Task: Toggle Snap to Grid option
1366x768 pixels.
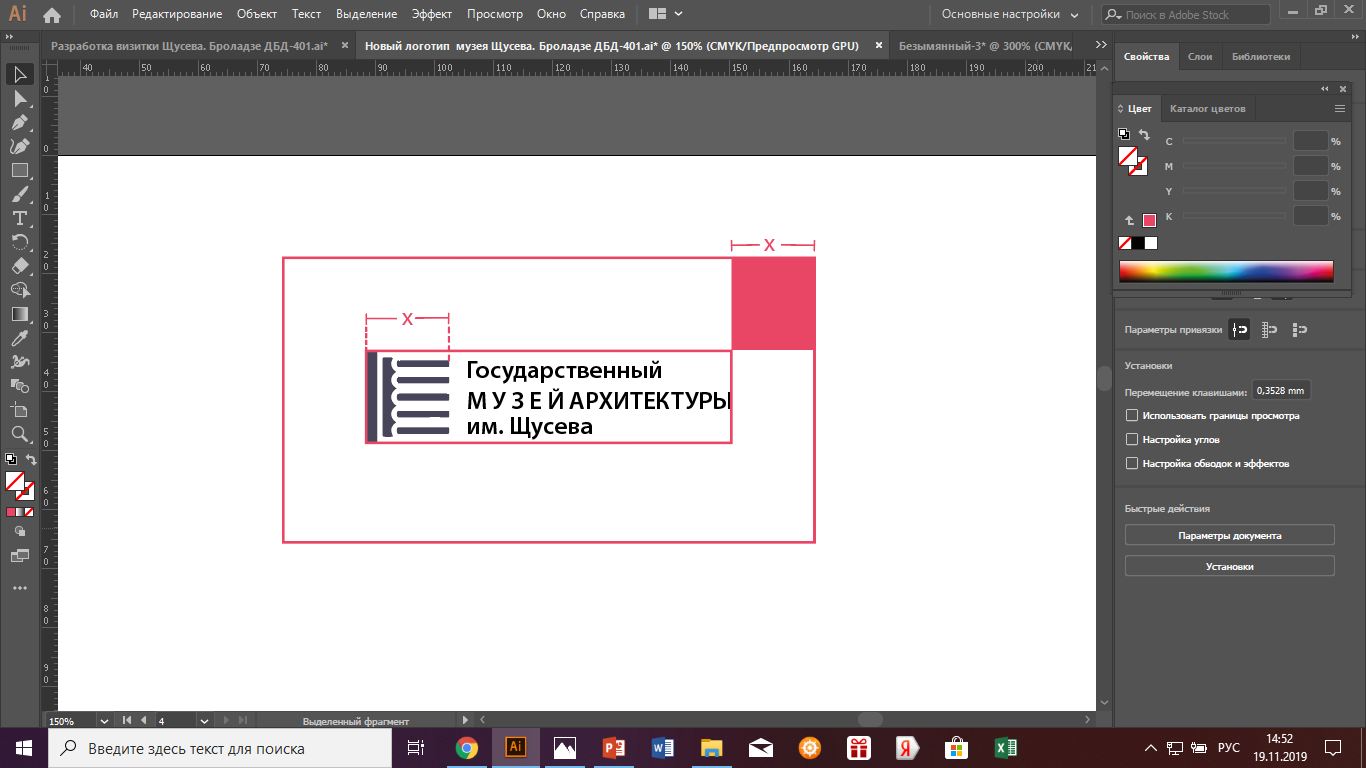Action: point(1271,329)
